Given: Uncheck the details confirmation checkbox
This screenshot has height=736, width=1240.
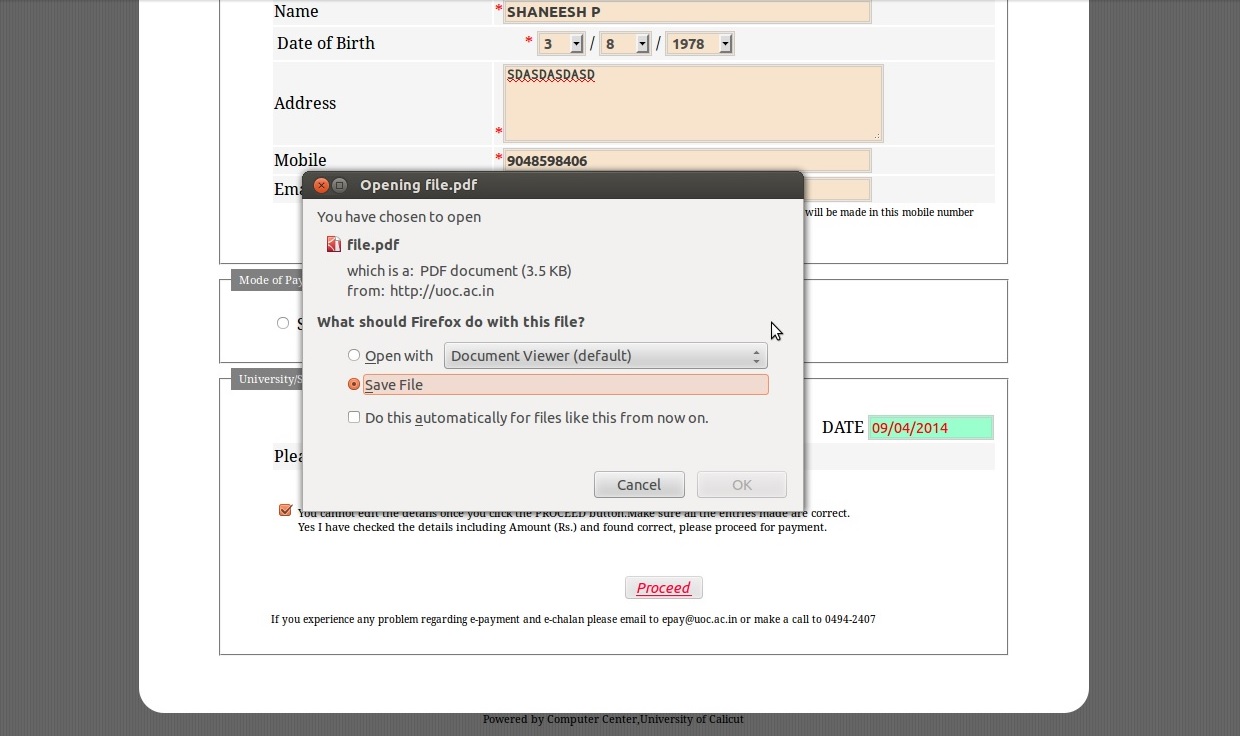Looking at the screenshot, I should (x=285, y=510).
